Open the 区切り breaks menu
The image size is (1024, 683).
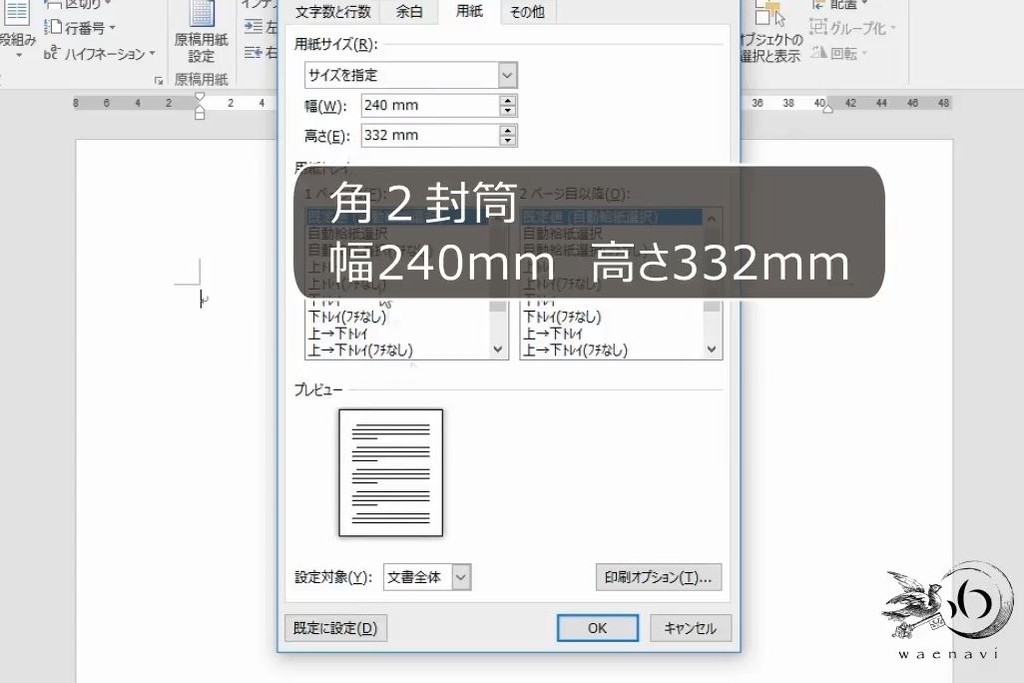point(78,4)
